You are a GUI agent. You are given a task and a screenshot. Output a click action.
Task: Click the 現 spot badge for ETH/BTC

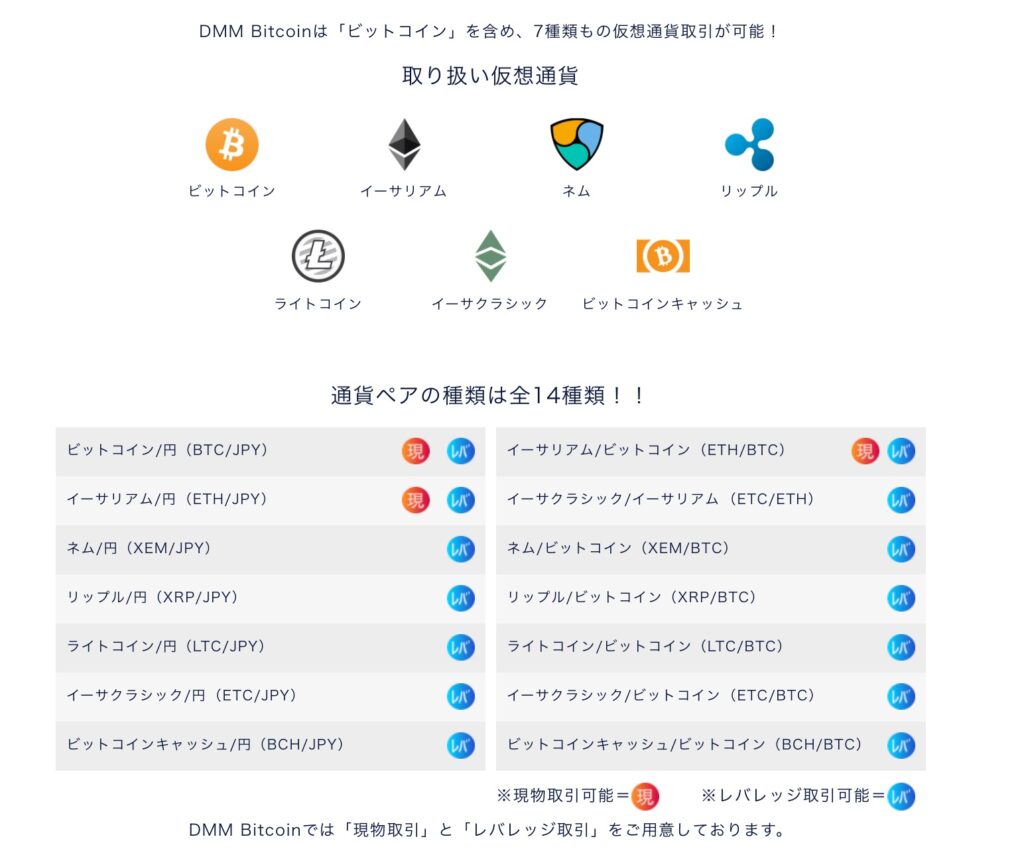(x=865, y=451)
